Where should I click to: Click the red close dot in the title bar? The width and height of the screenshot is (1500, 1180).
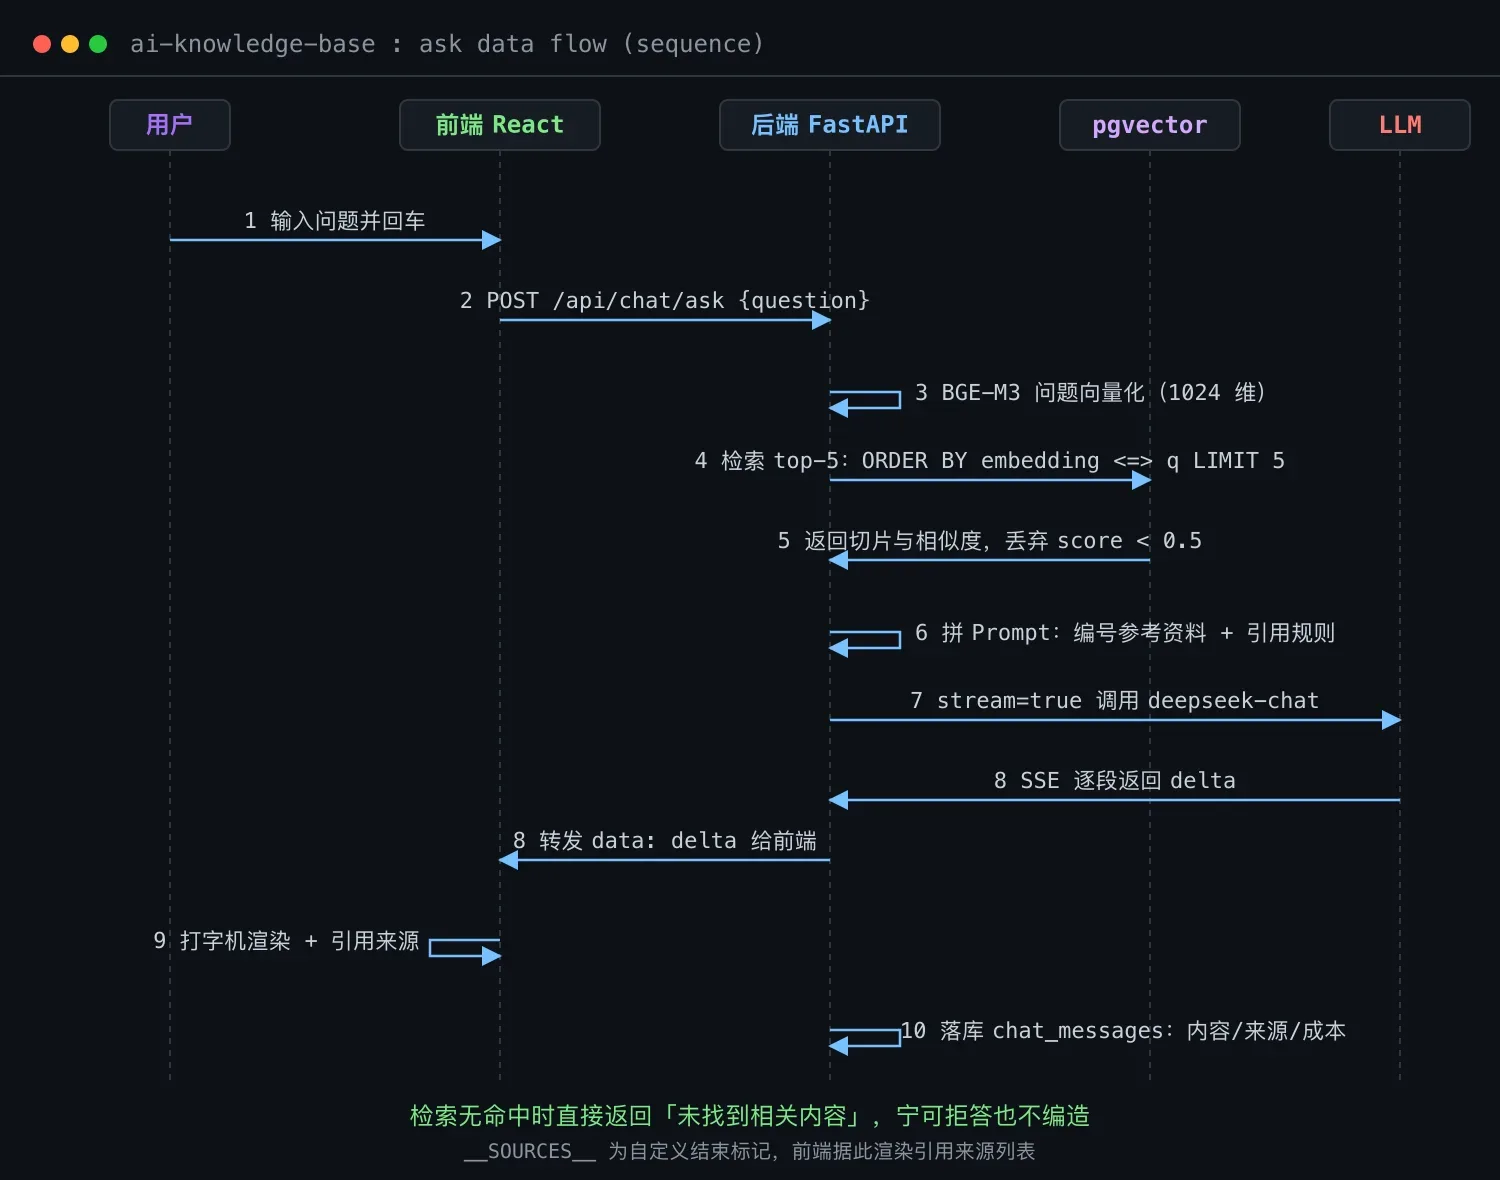point(42,44)
